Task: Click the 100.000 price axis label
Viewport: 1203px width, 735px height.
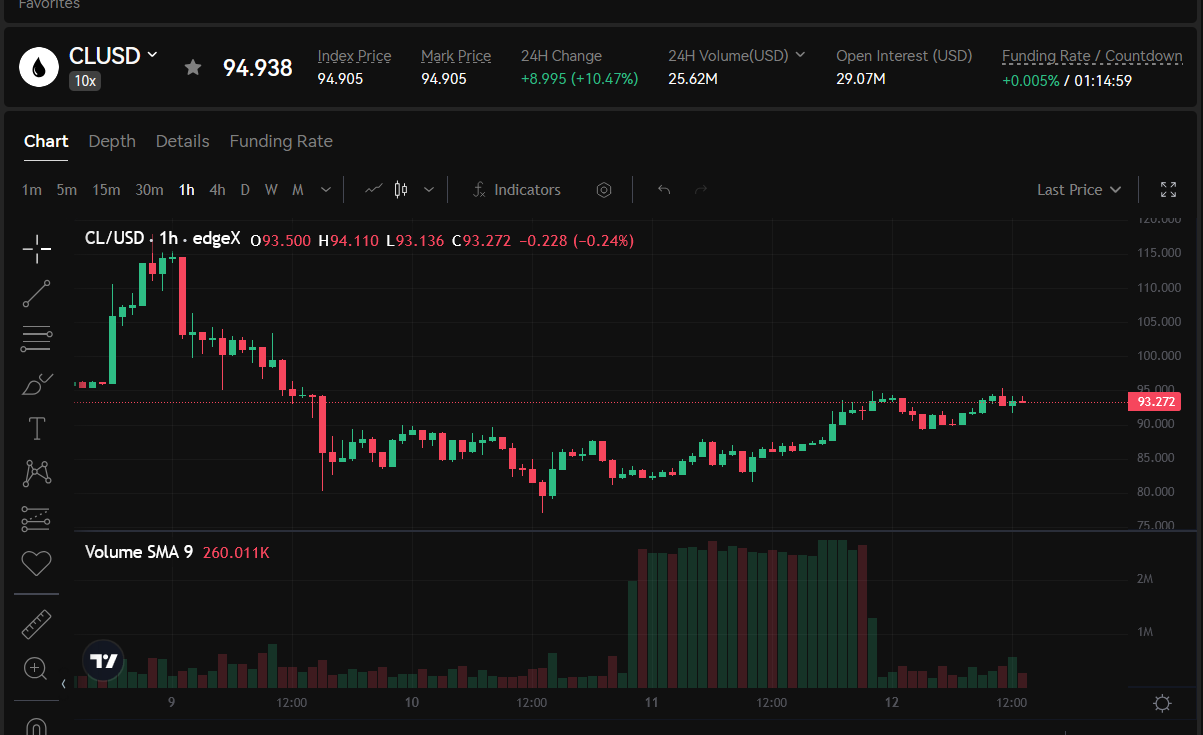Action: coord(1159,356)
